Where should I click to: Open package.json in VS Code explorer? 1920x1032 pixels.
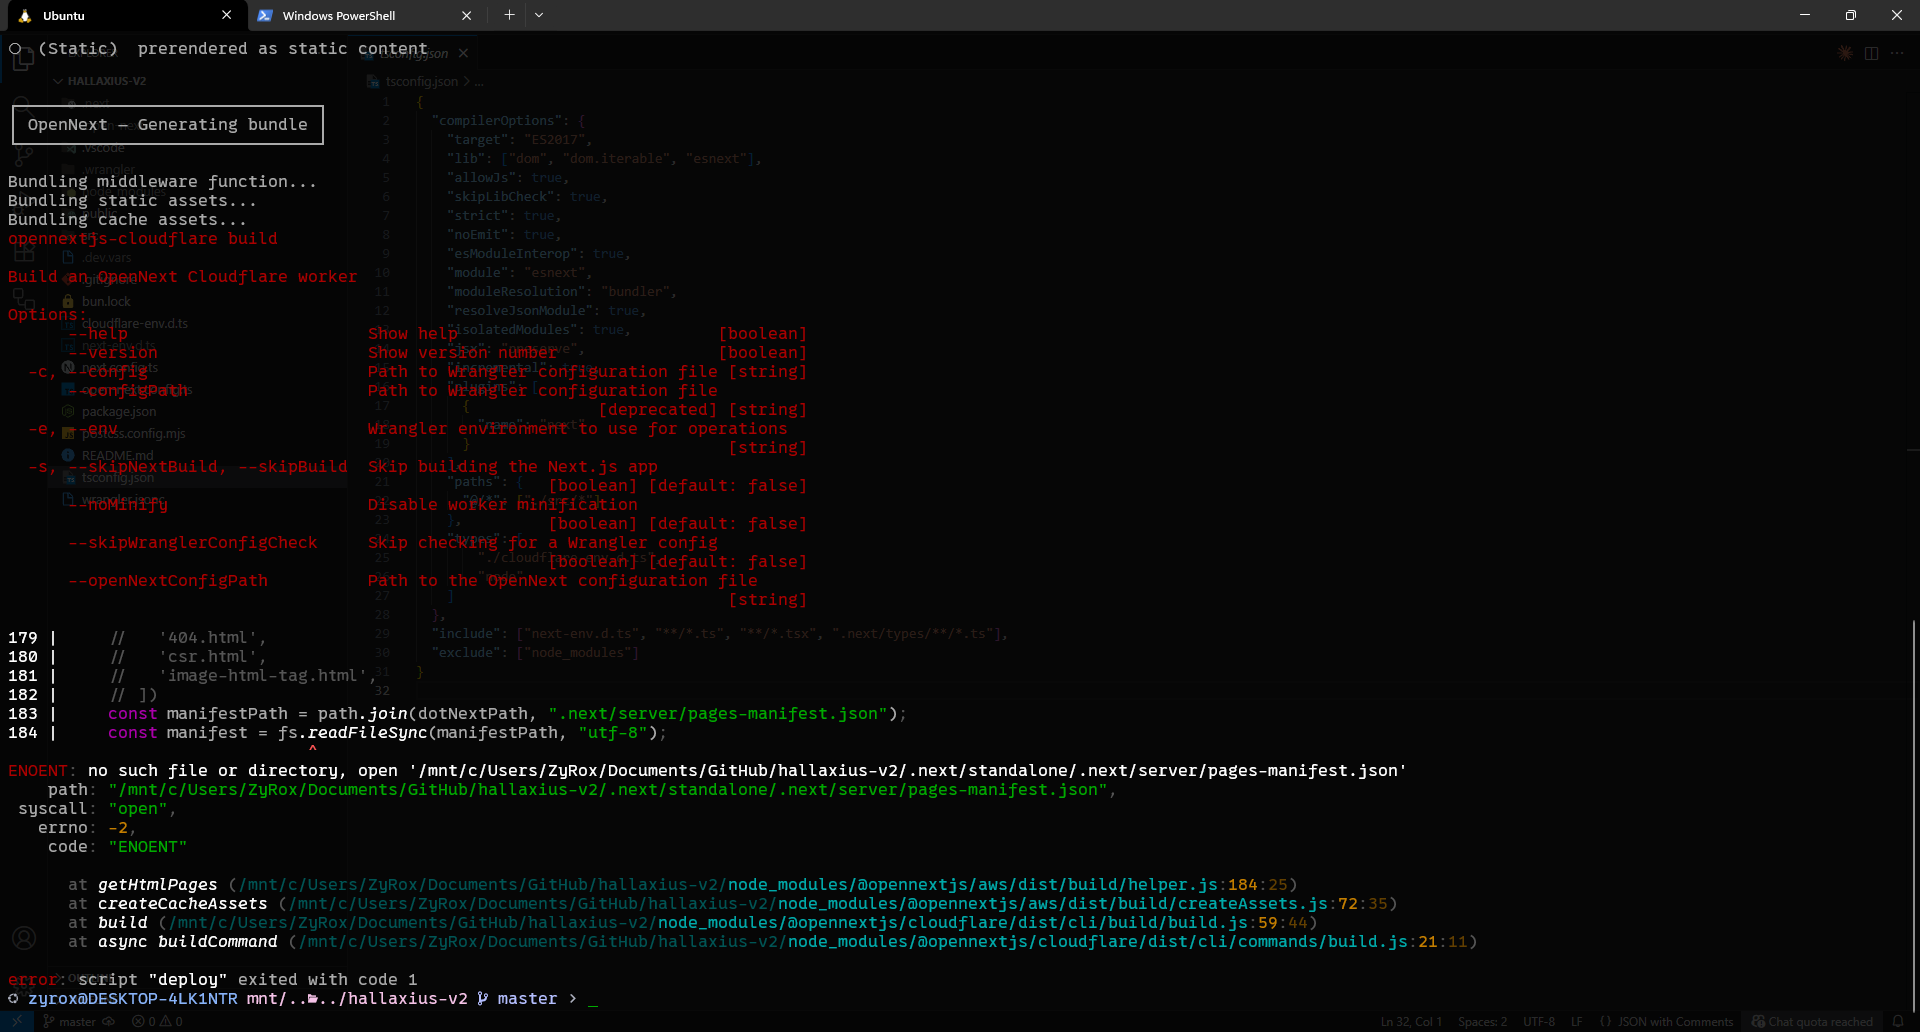[x=119, y=411]
